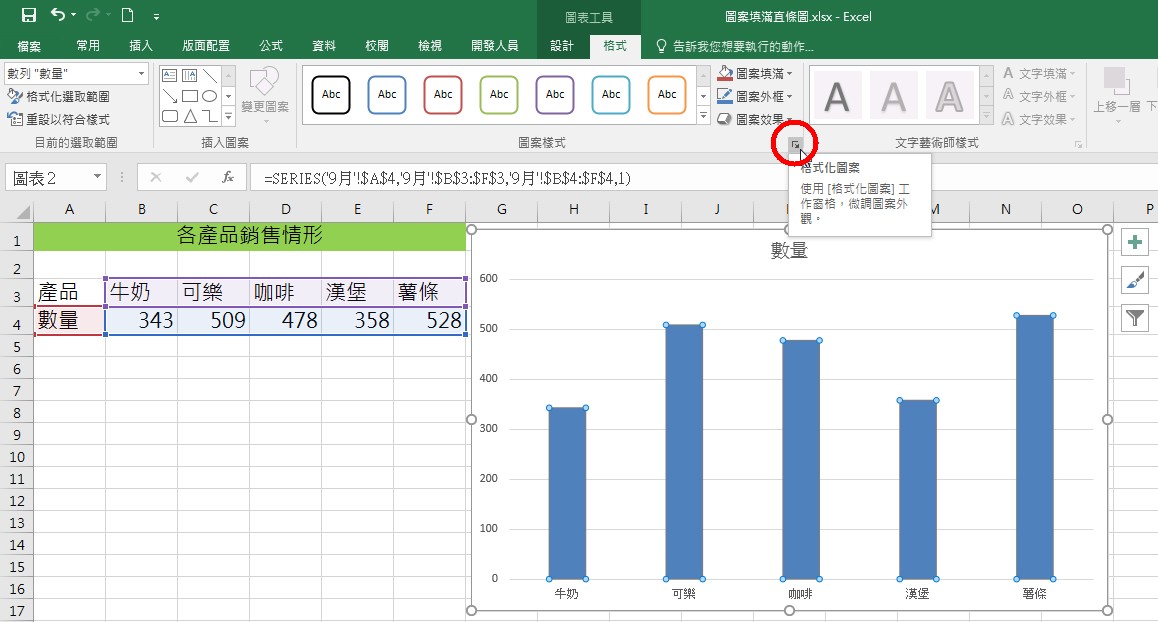Select the cell labeled 數量 in row 4
1158x622 pixels.
coord(69,321)
